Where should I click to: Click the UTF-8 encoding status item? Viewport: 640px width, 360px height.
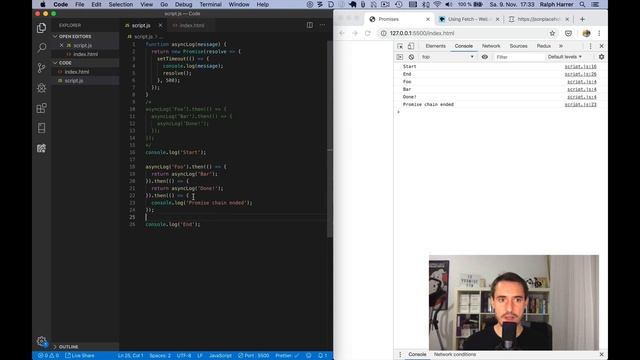[x=184, y=356]
